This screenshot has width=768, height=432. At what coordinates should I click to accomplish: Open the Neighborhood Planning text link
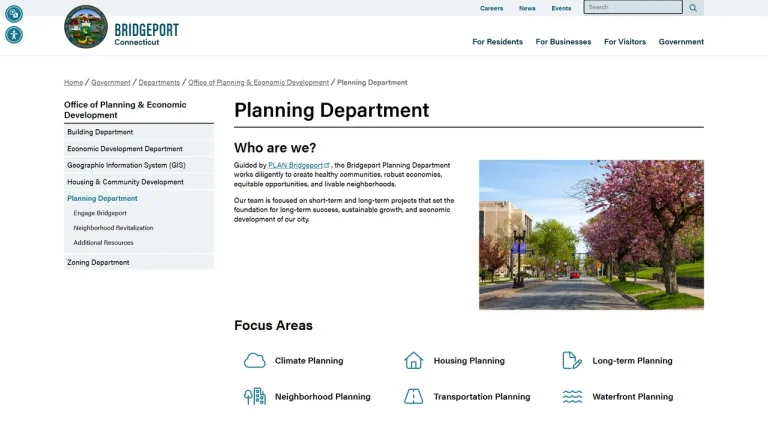[322, 396]
